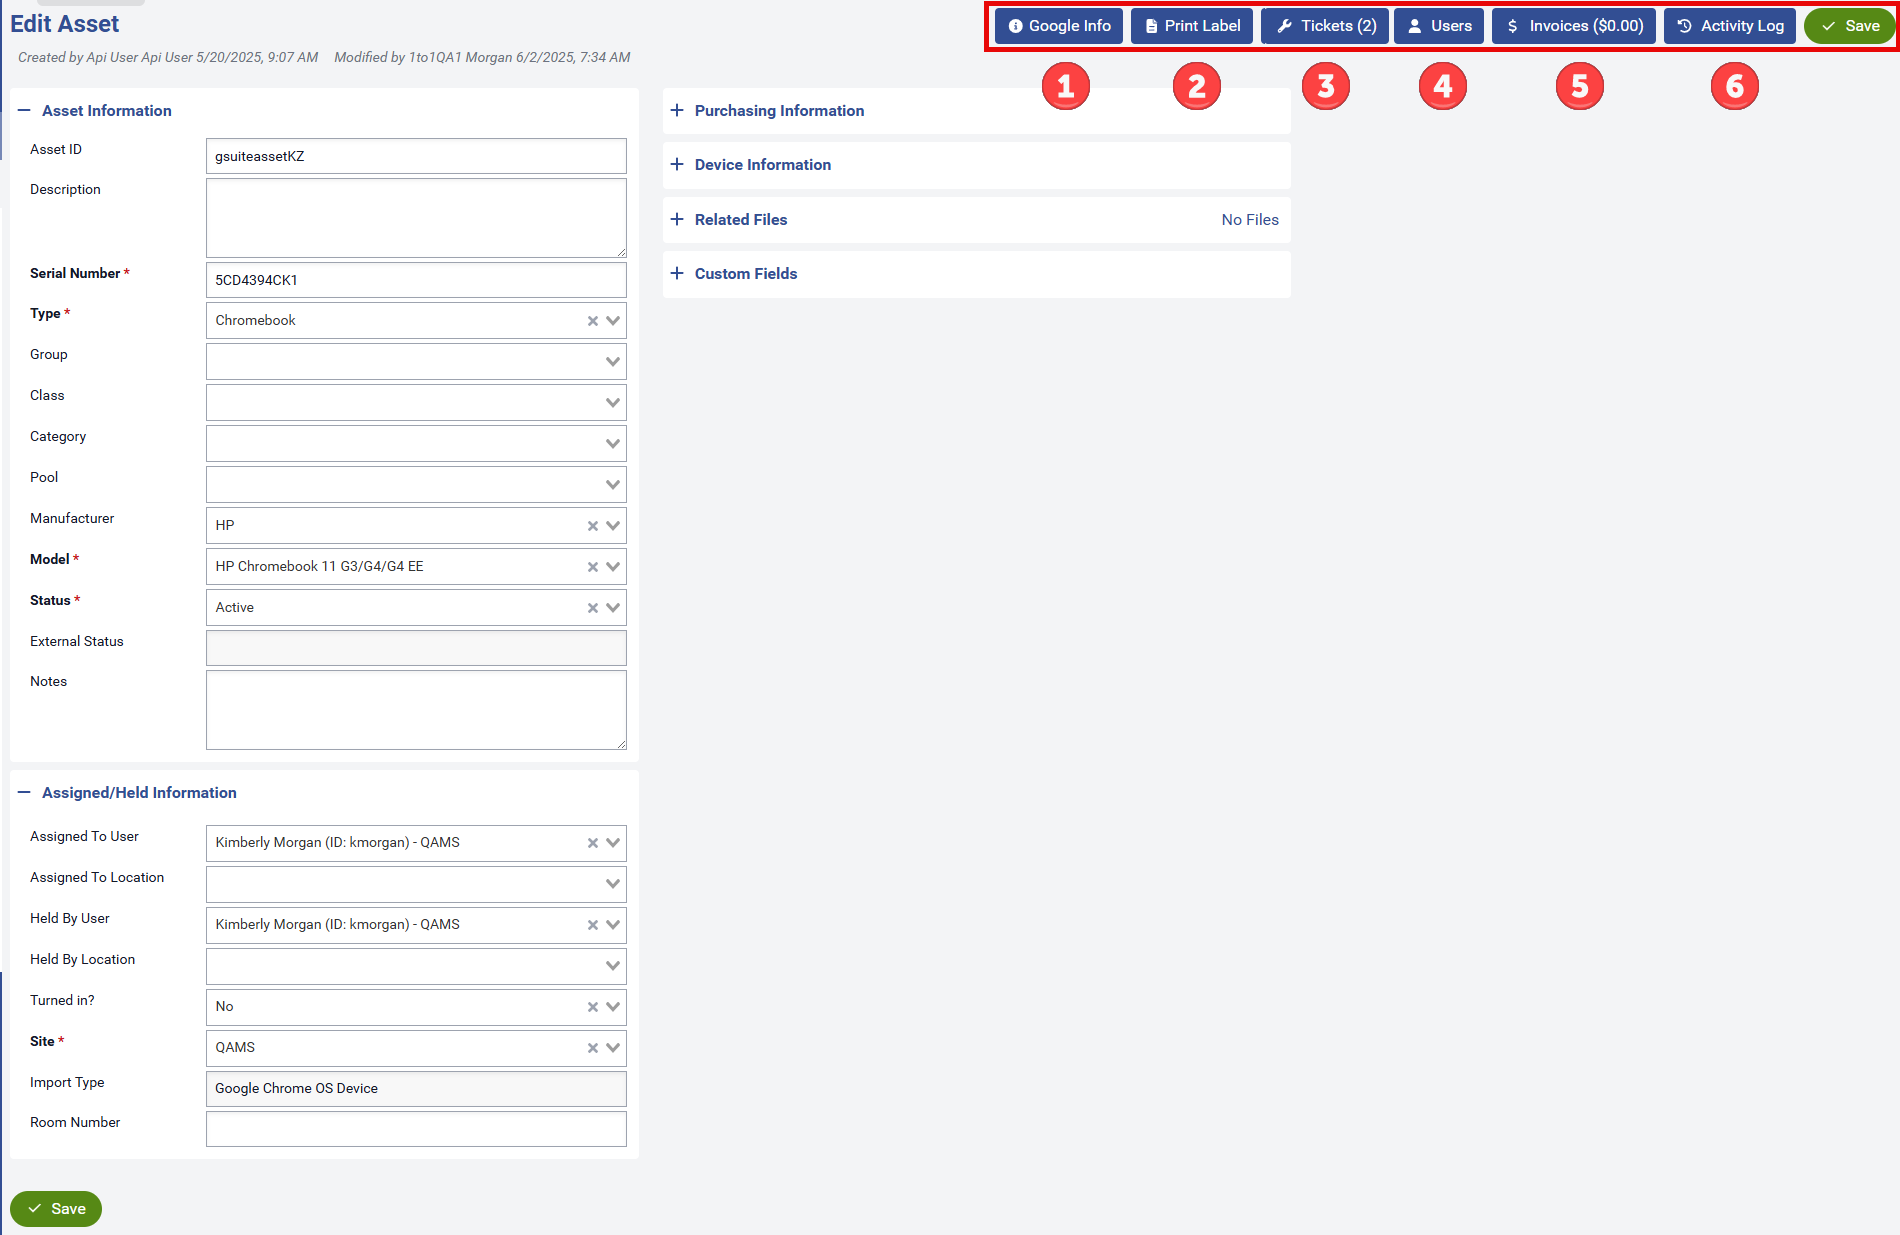Click into the Asset ID field
Screen dimensions: 1900x1235
pyautogui.click(x=416, y=157)
